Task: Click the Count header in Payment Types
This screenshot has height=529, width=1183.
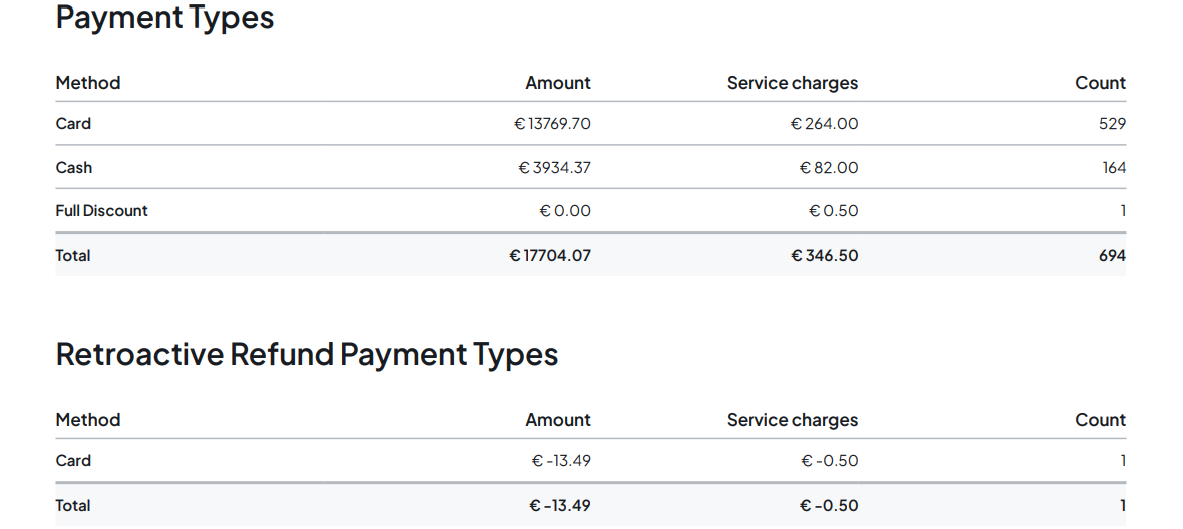Action: [x=1100, y=83]
